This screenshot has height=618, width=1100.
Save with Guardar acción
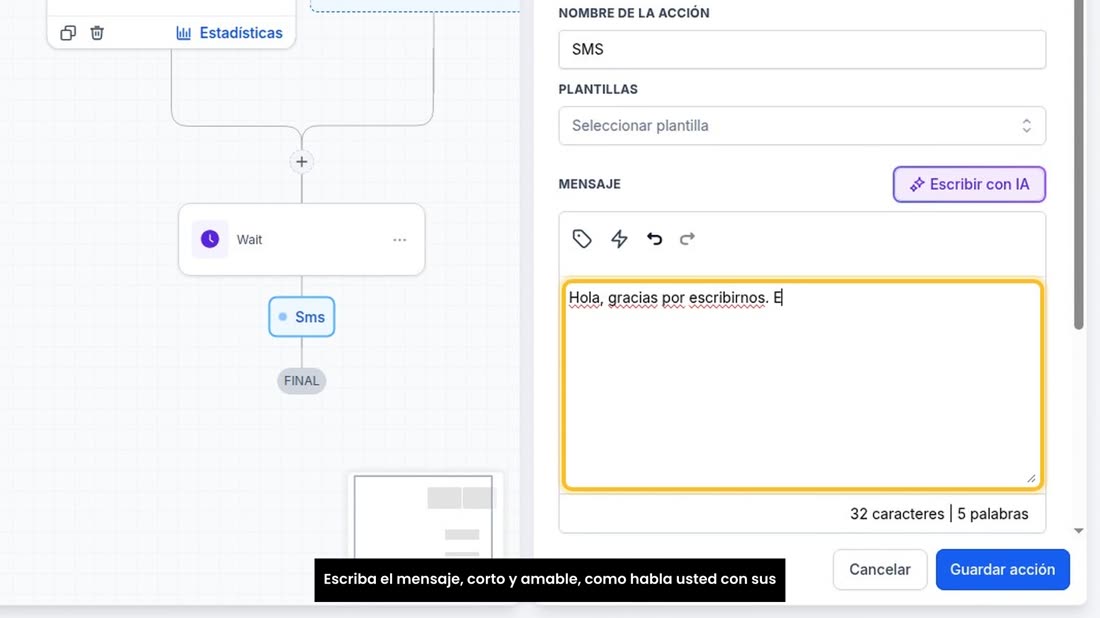point(1002,570)
